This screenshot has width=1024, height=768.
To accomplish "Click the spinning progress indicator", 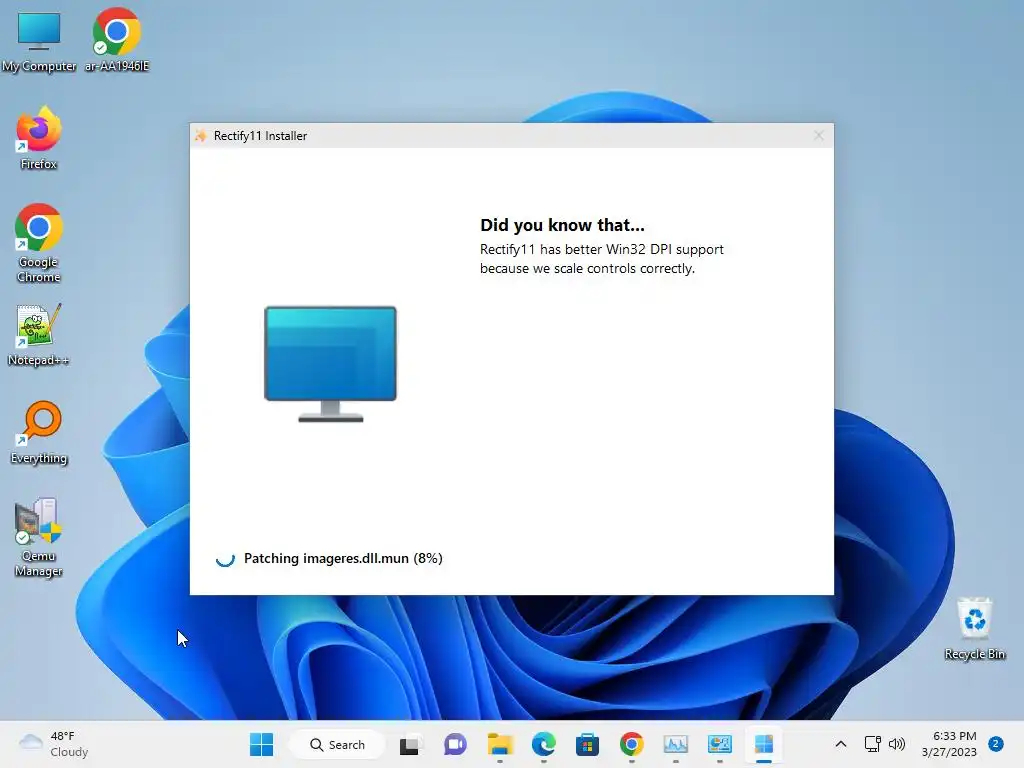I will pos(225,558).
